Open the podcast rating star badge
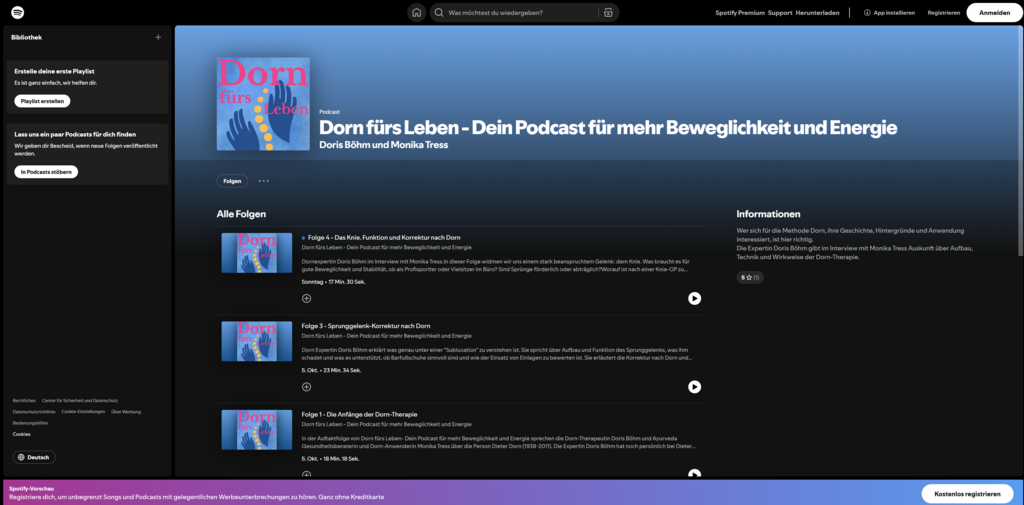The width and height of the screenshot is (1024, 505). tap(750, 277)
